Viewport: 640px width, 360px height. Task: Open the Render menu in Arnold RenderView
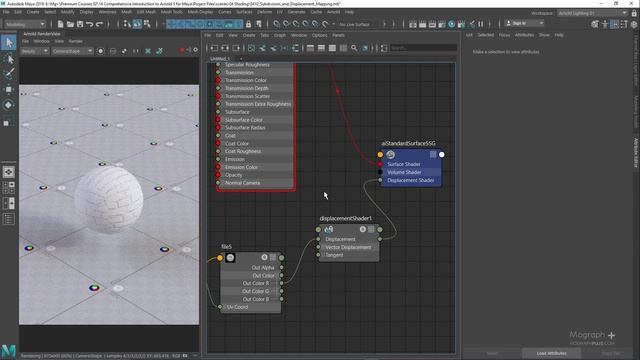[76, 41]
